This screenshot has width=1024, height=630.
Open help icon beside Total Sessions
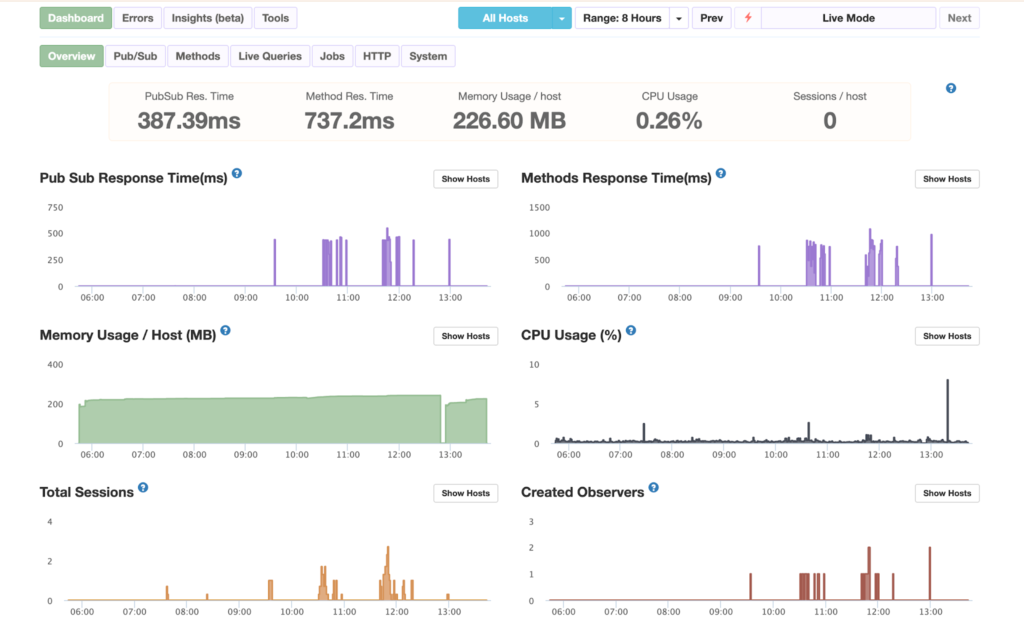click(143, 488)
